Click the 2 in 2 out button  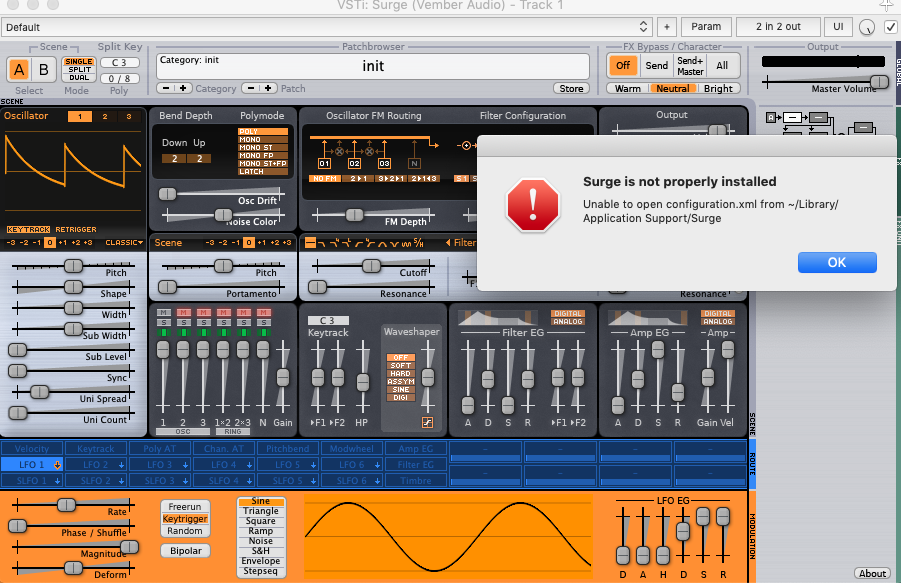pyautogui.click(x=778, y=27)
